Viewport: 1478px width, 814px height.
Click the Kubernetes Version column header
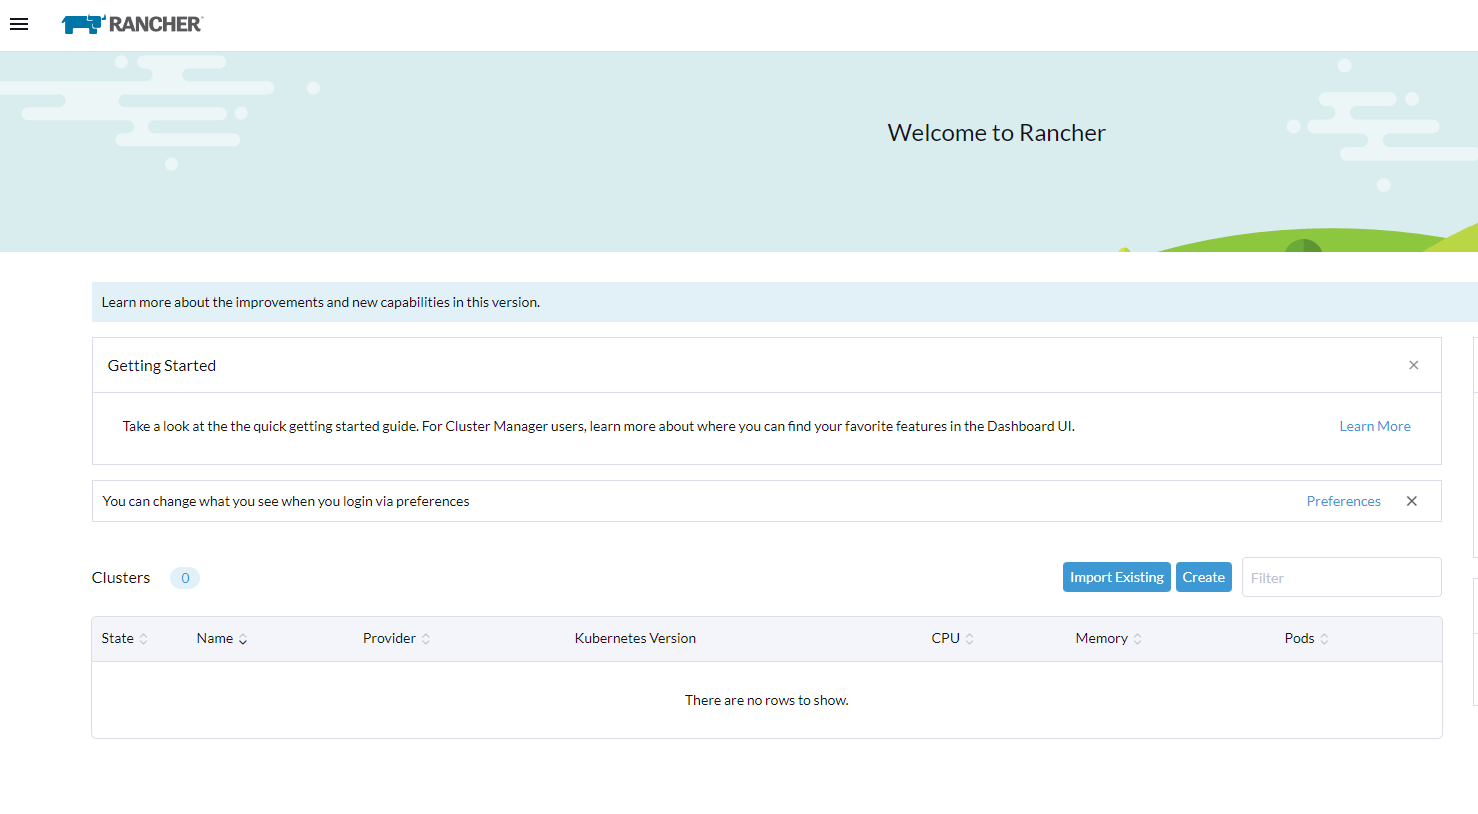coord(635,638)
